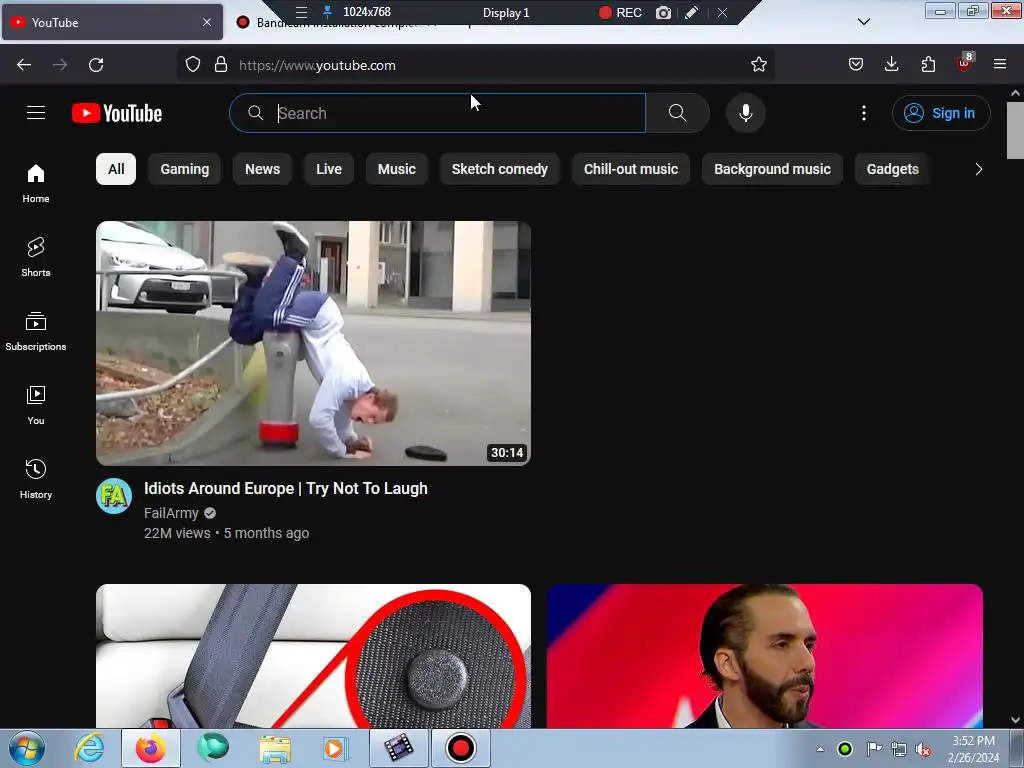
Task: Open the YouTube guide hamburger menu
Action: (x=36, y=113)
